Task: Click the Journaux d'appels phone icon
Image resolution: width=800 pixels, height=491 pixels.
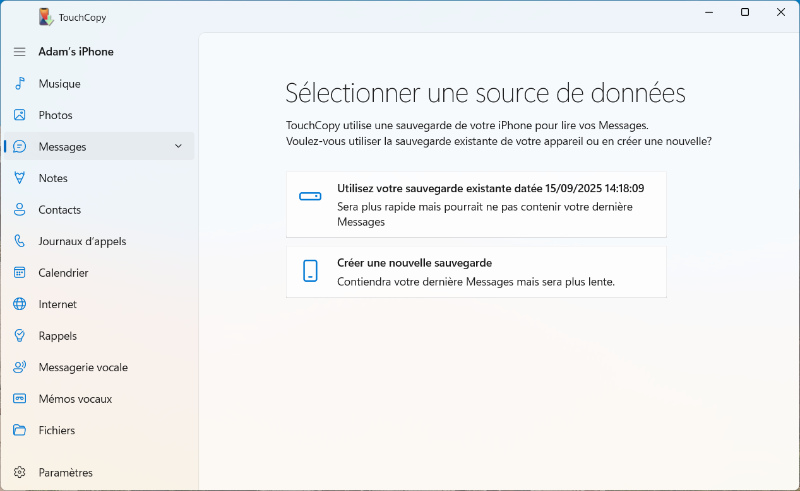Action: (19, 241)
